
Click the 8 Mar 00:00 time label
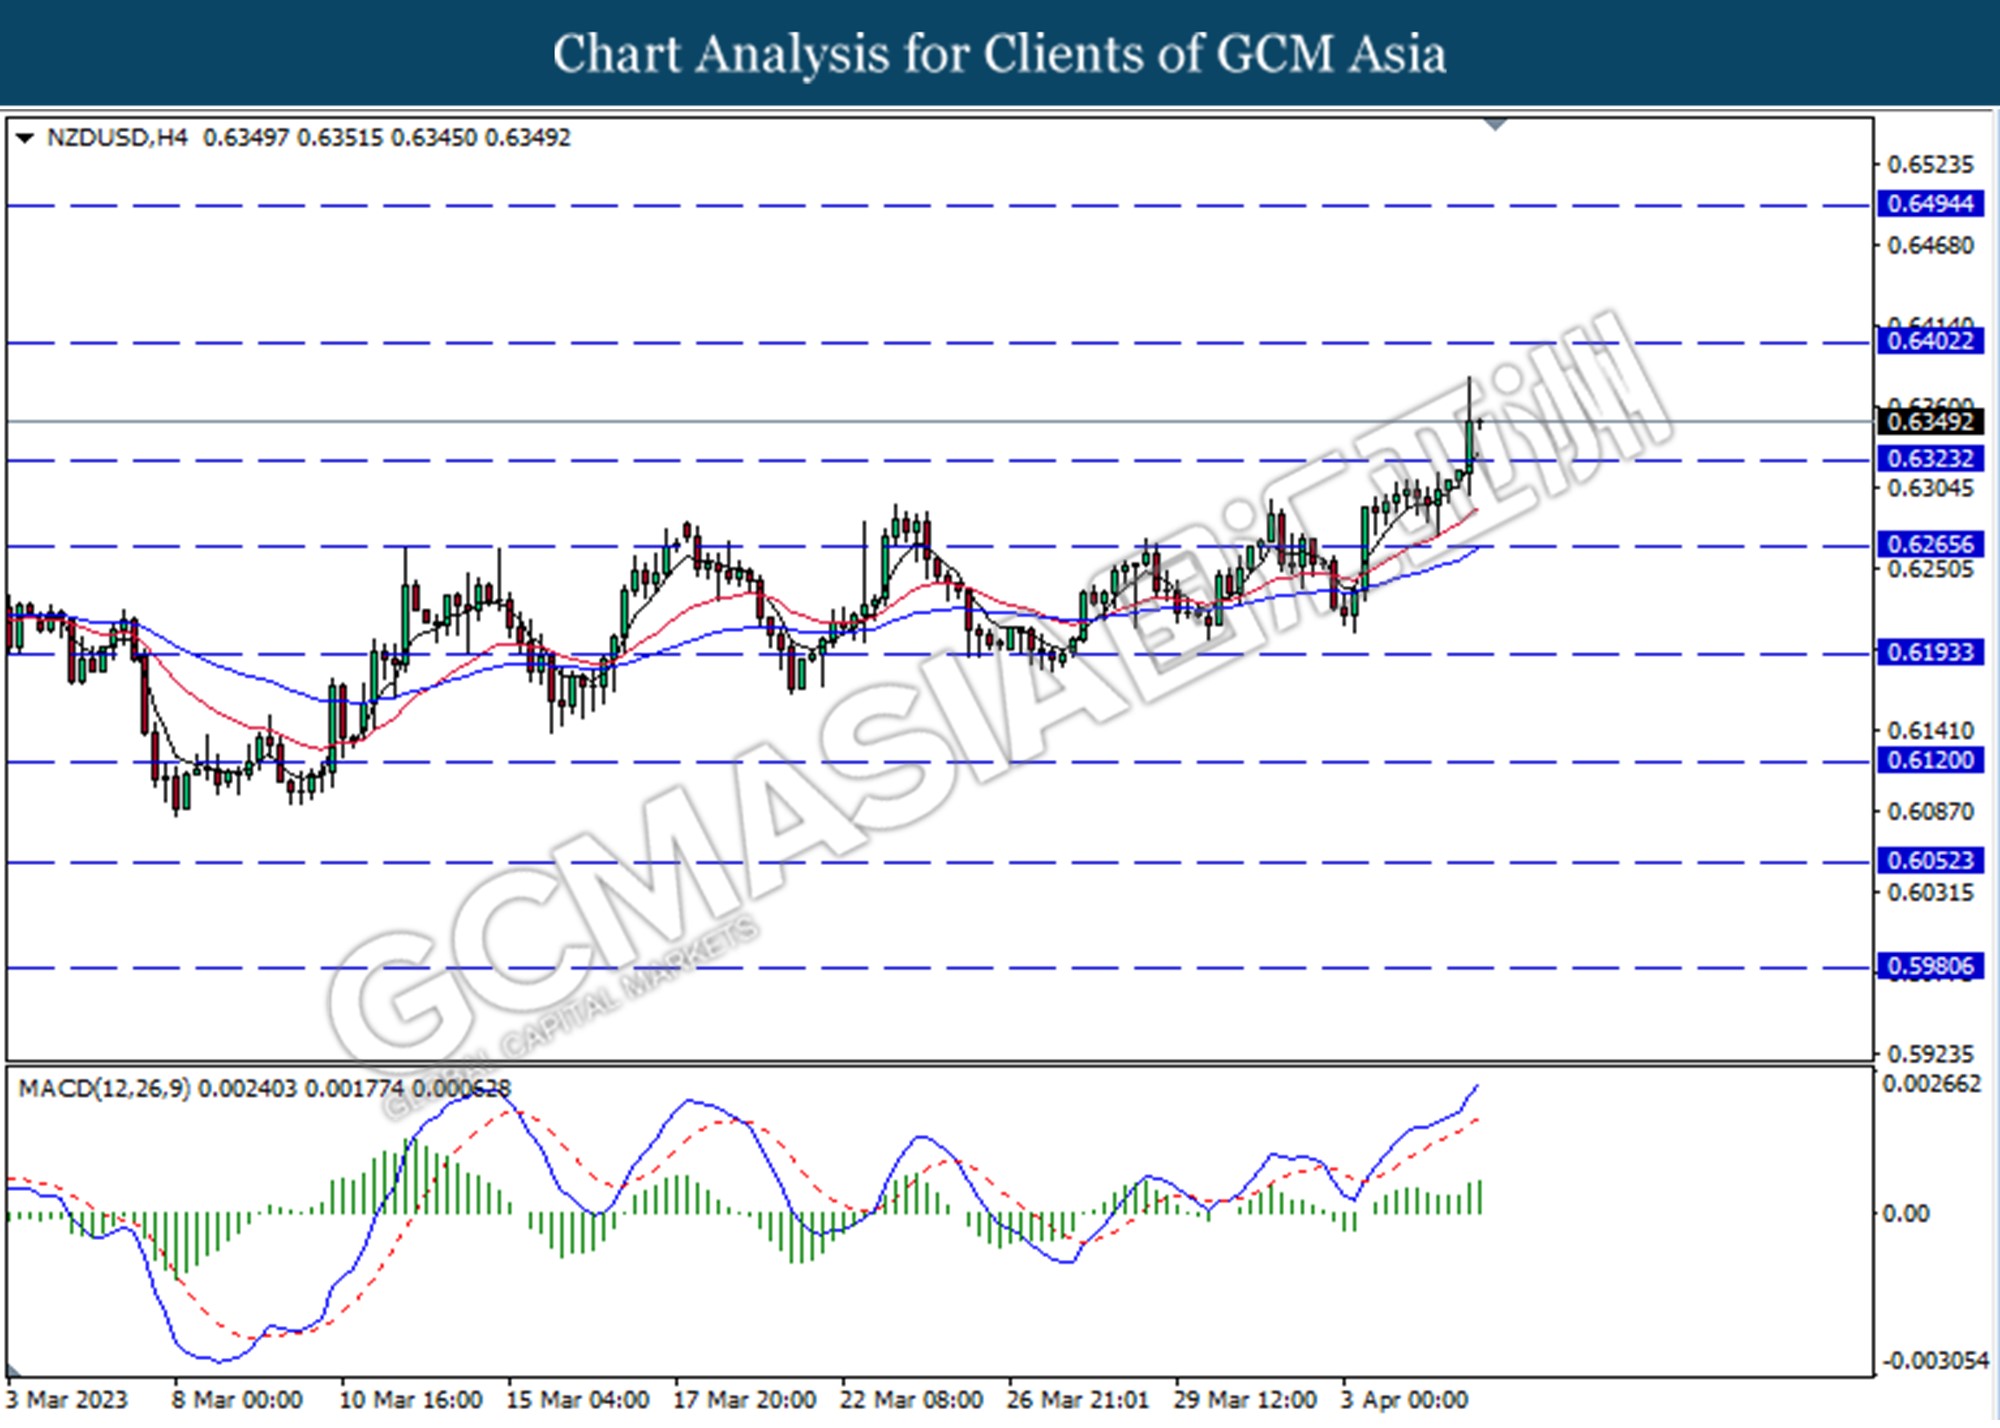[x=237, y=1399]
